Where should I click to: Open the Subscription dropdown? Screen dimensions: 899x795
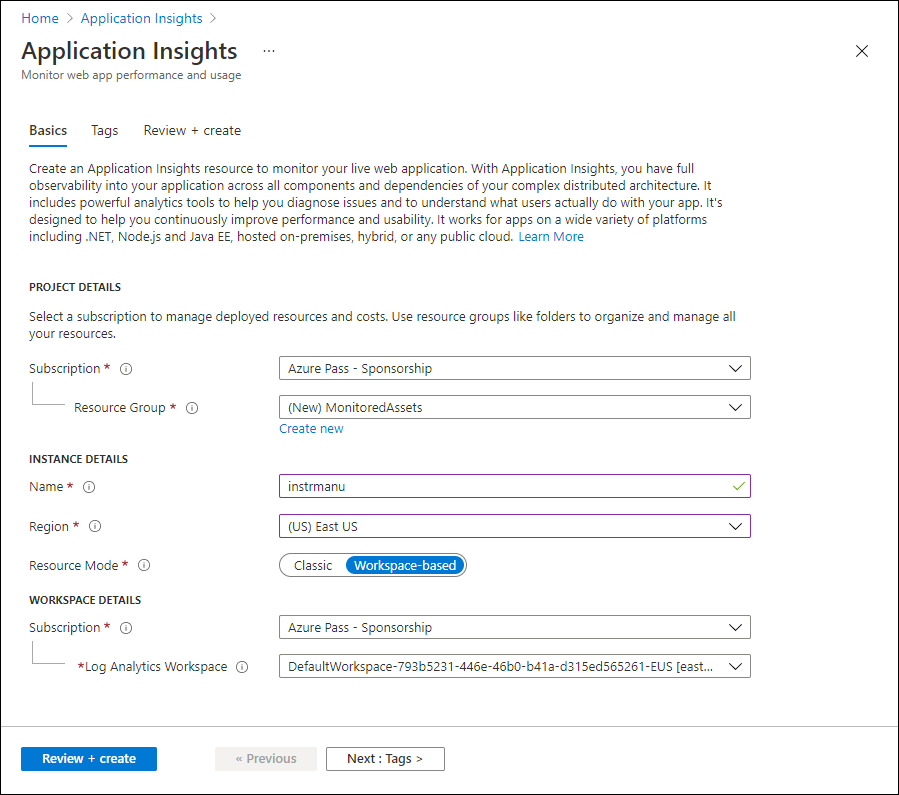click(514, 368)
